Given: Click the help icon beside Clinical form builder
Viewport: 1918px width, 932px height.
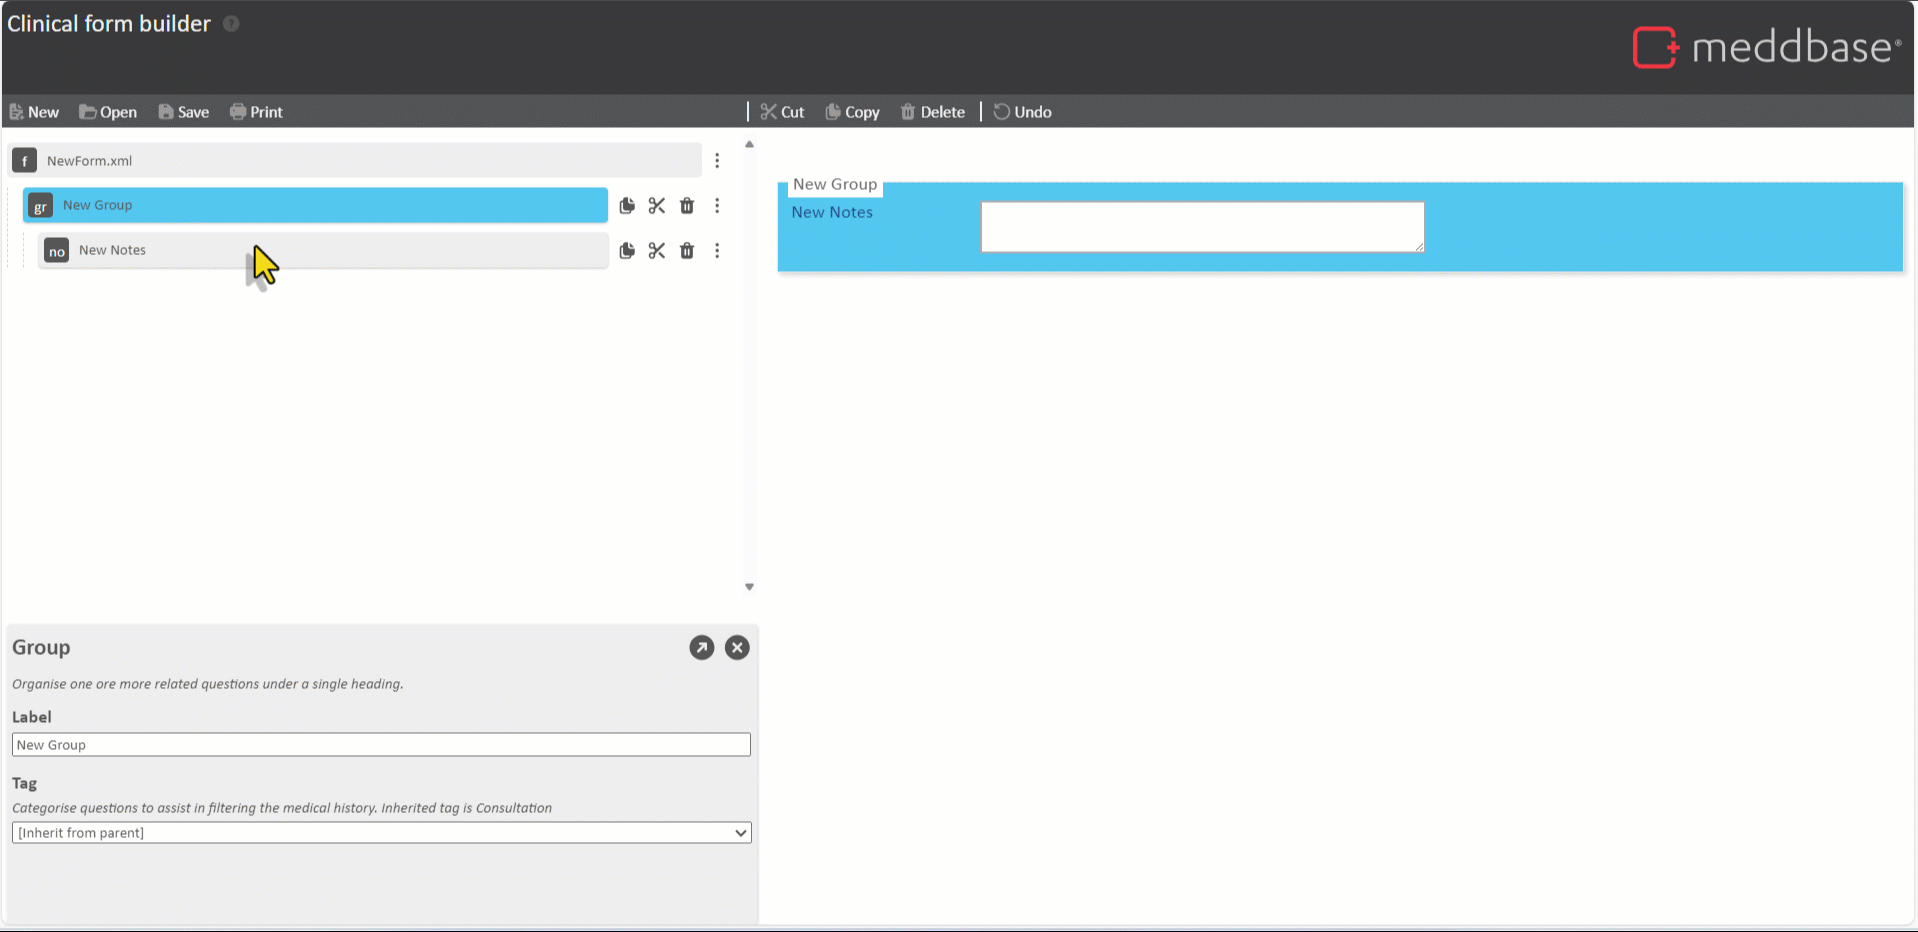Looking at the screenshot, I should [x=231, y=24].
